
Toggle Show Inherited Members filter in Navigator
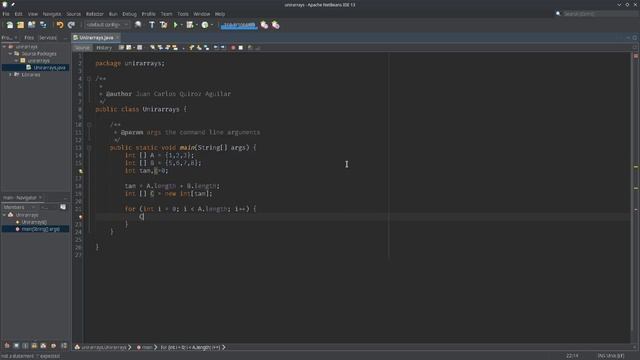(7, 346)
